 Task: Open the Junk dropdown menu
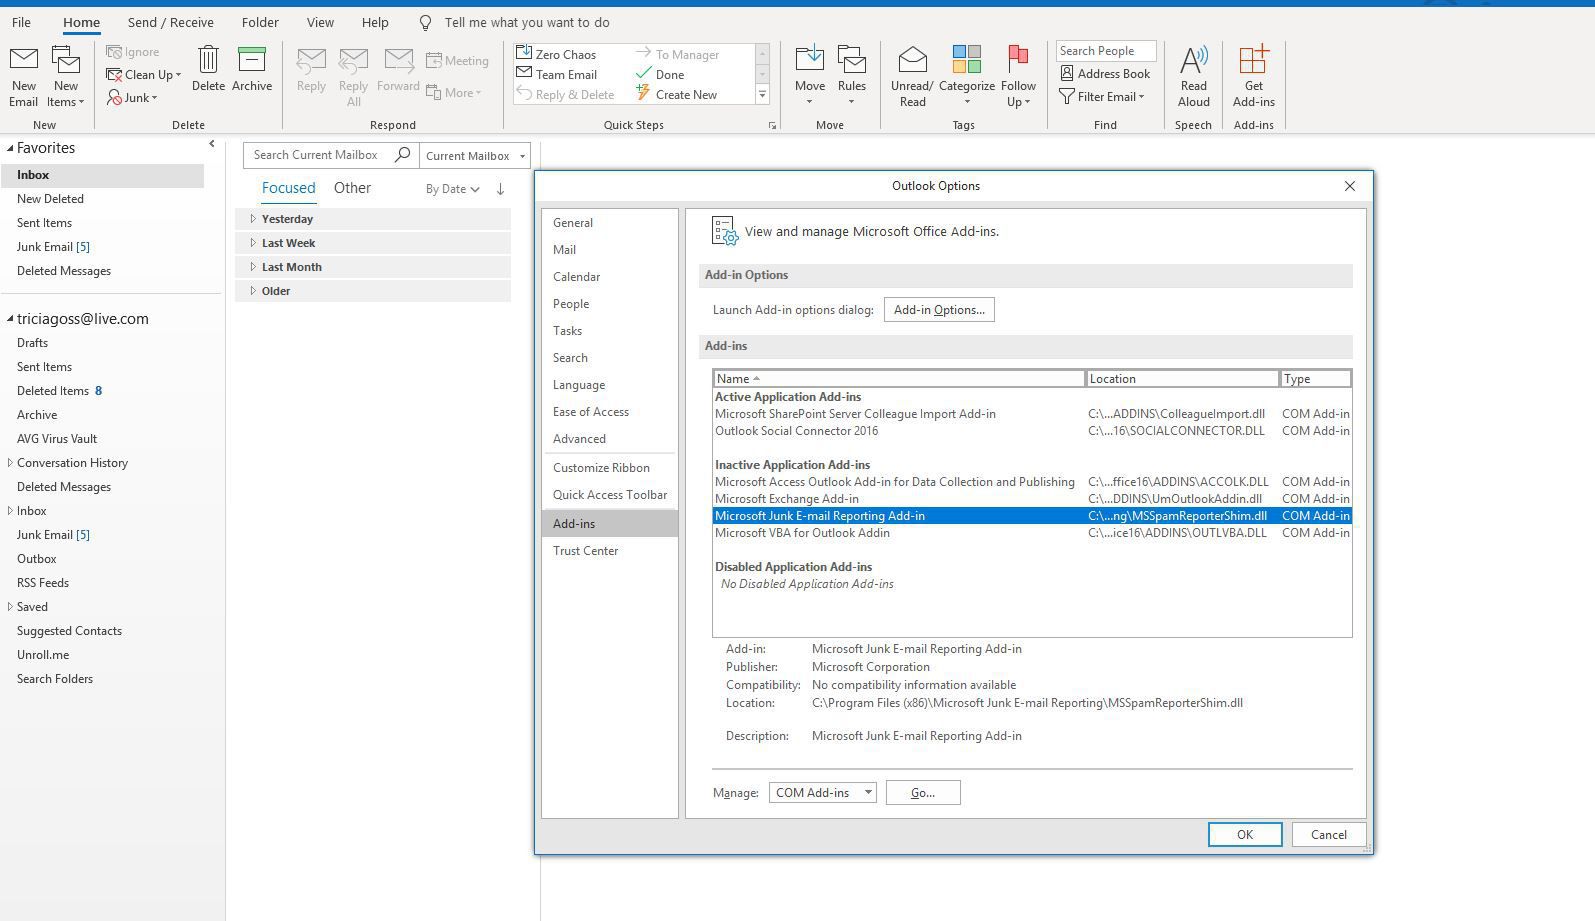(x=132, y=97)
